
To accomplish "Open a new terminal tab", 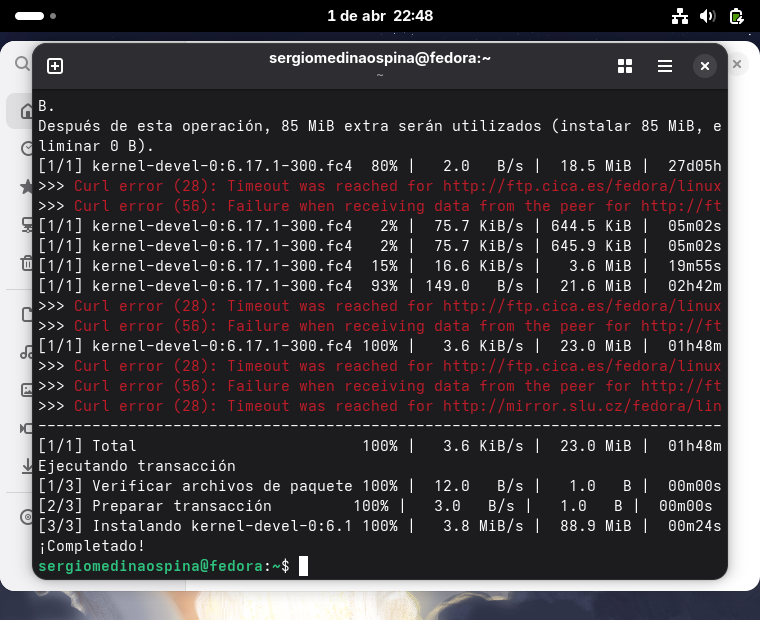I will click(55, 66).
